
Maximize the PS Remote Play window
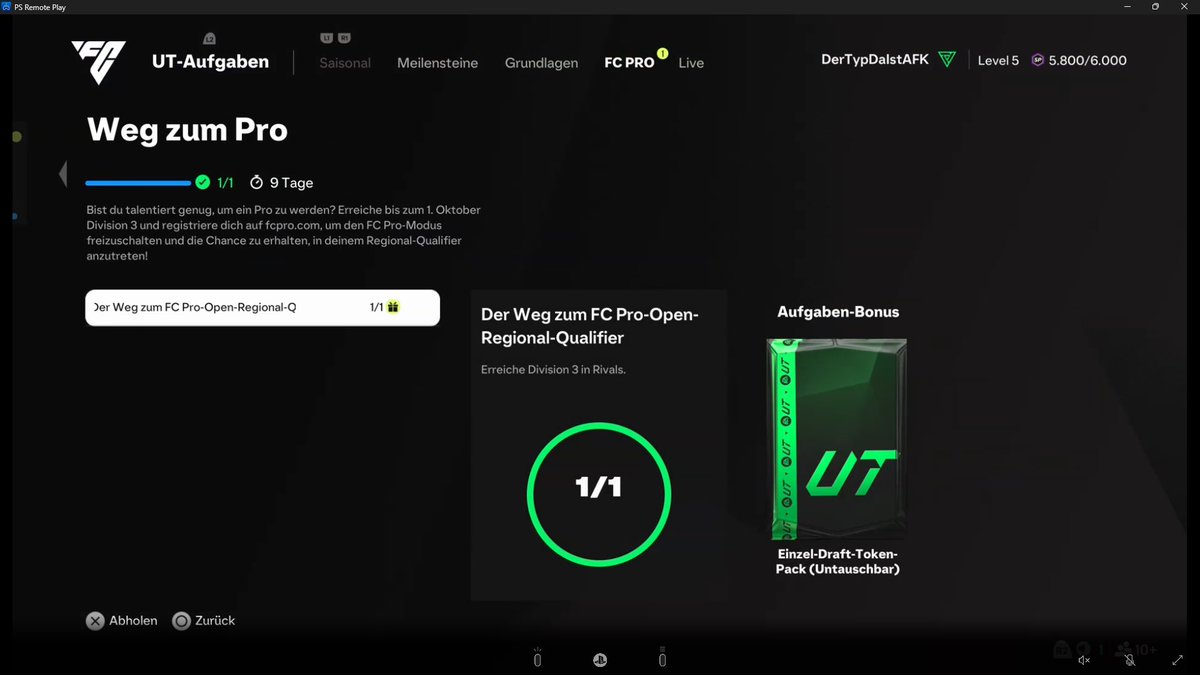(x=1155, y=6)
